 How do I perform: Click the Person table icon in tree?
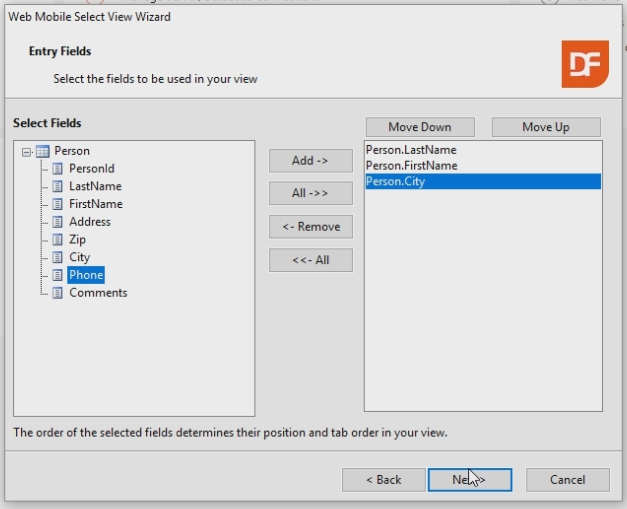[42, 151]
